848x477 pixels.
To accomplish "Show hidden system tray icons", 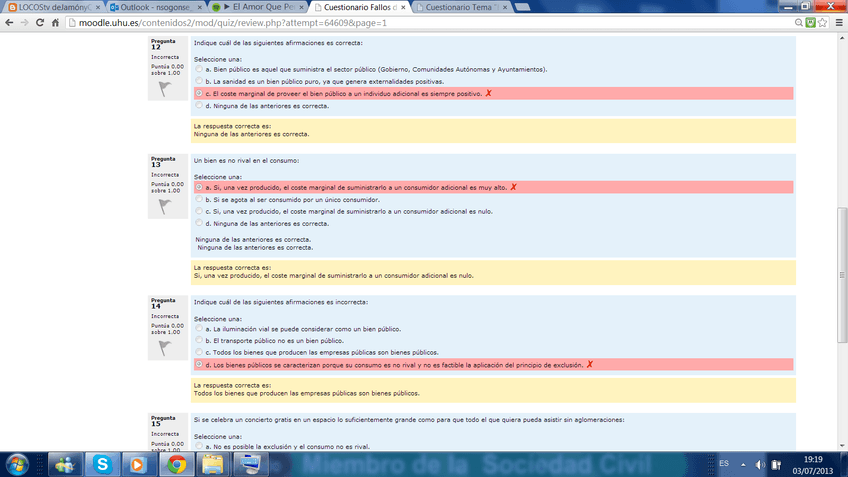I will point(742,464).
